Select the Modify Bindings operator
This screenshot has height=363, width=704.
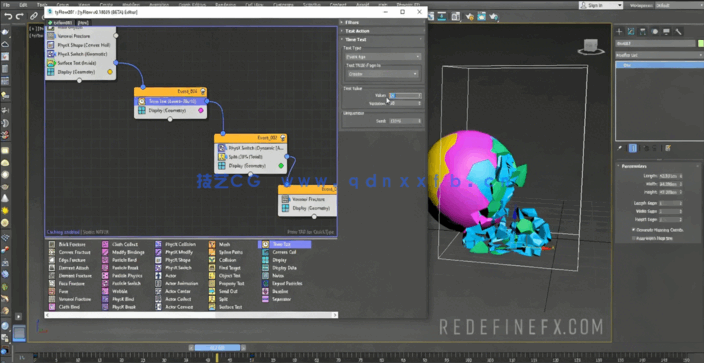(123, 252)
